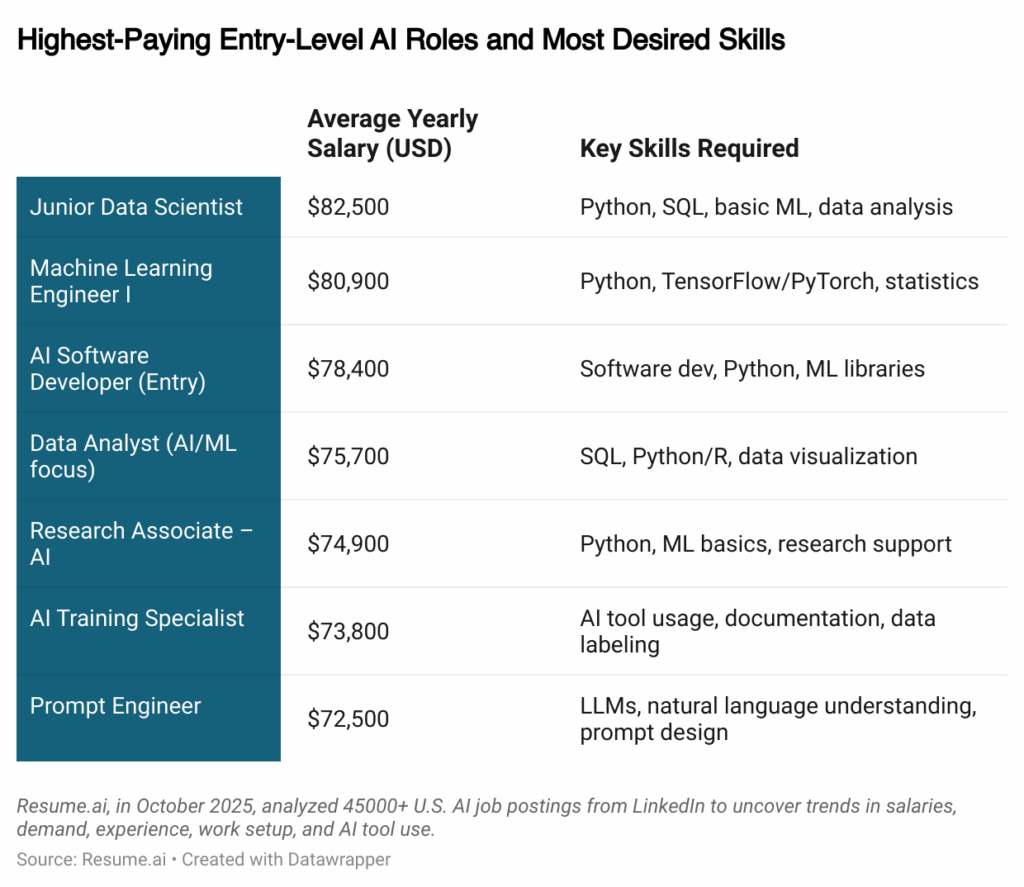Select the Junior Data Scientist row label
Viewport: 1024px width, 887px height.
pyautogui.click(x=136, y=207)
